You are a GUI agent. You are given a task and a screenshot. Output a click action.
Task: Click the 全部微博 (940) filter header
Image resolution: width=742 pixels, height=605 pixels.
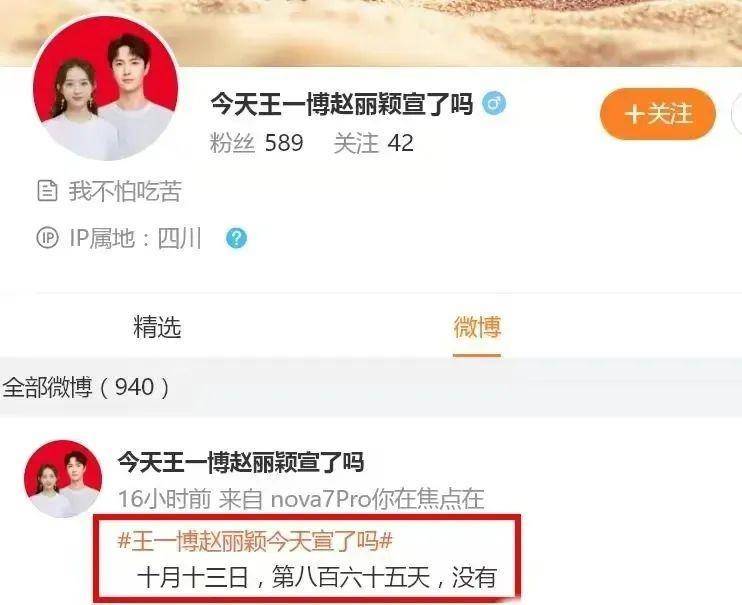[86, 387]
